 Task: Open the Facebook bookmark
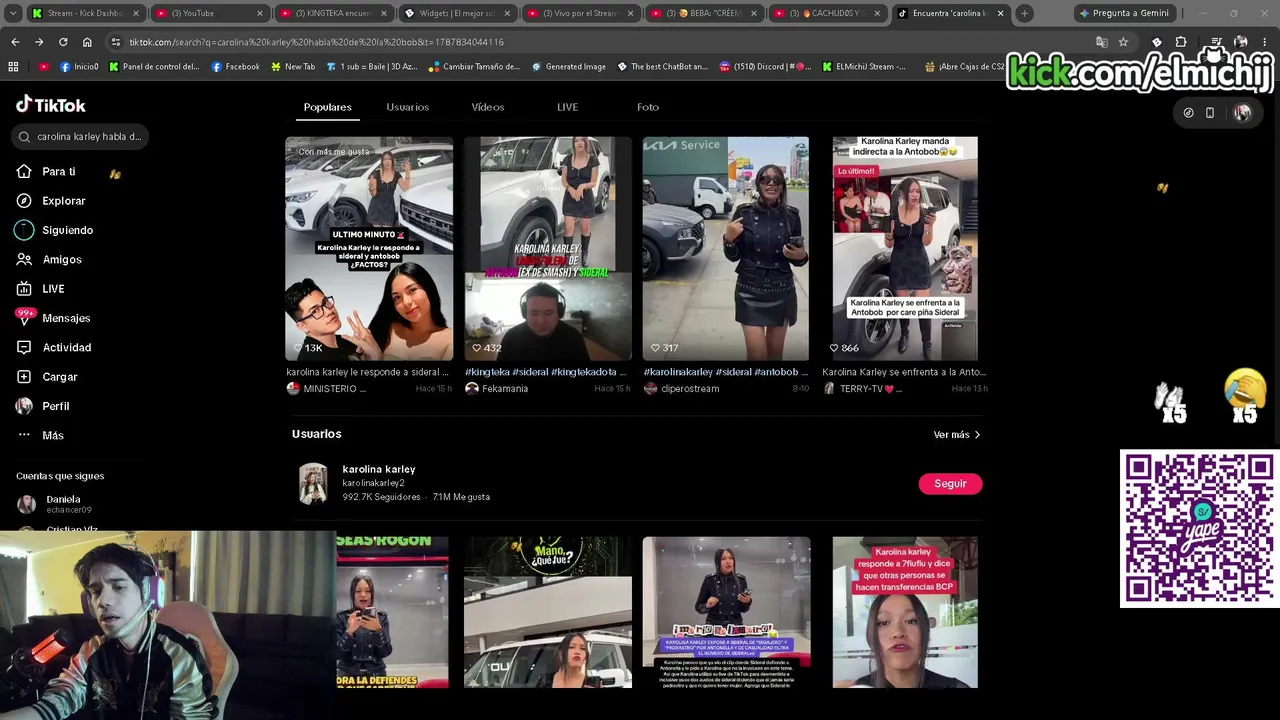tap(235, 67)
